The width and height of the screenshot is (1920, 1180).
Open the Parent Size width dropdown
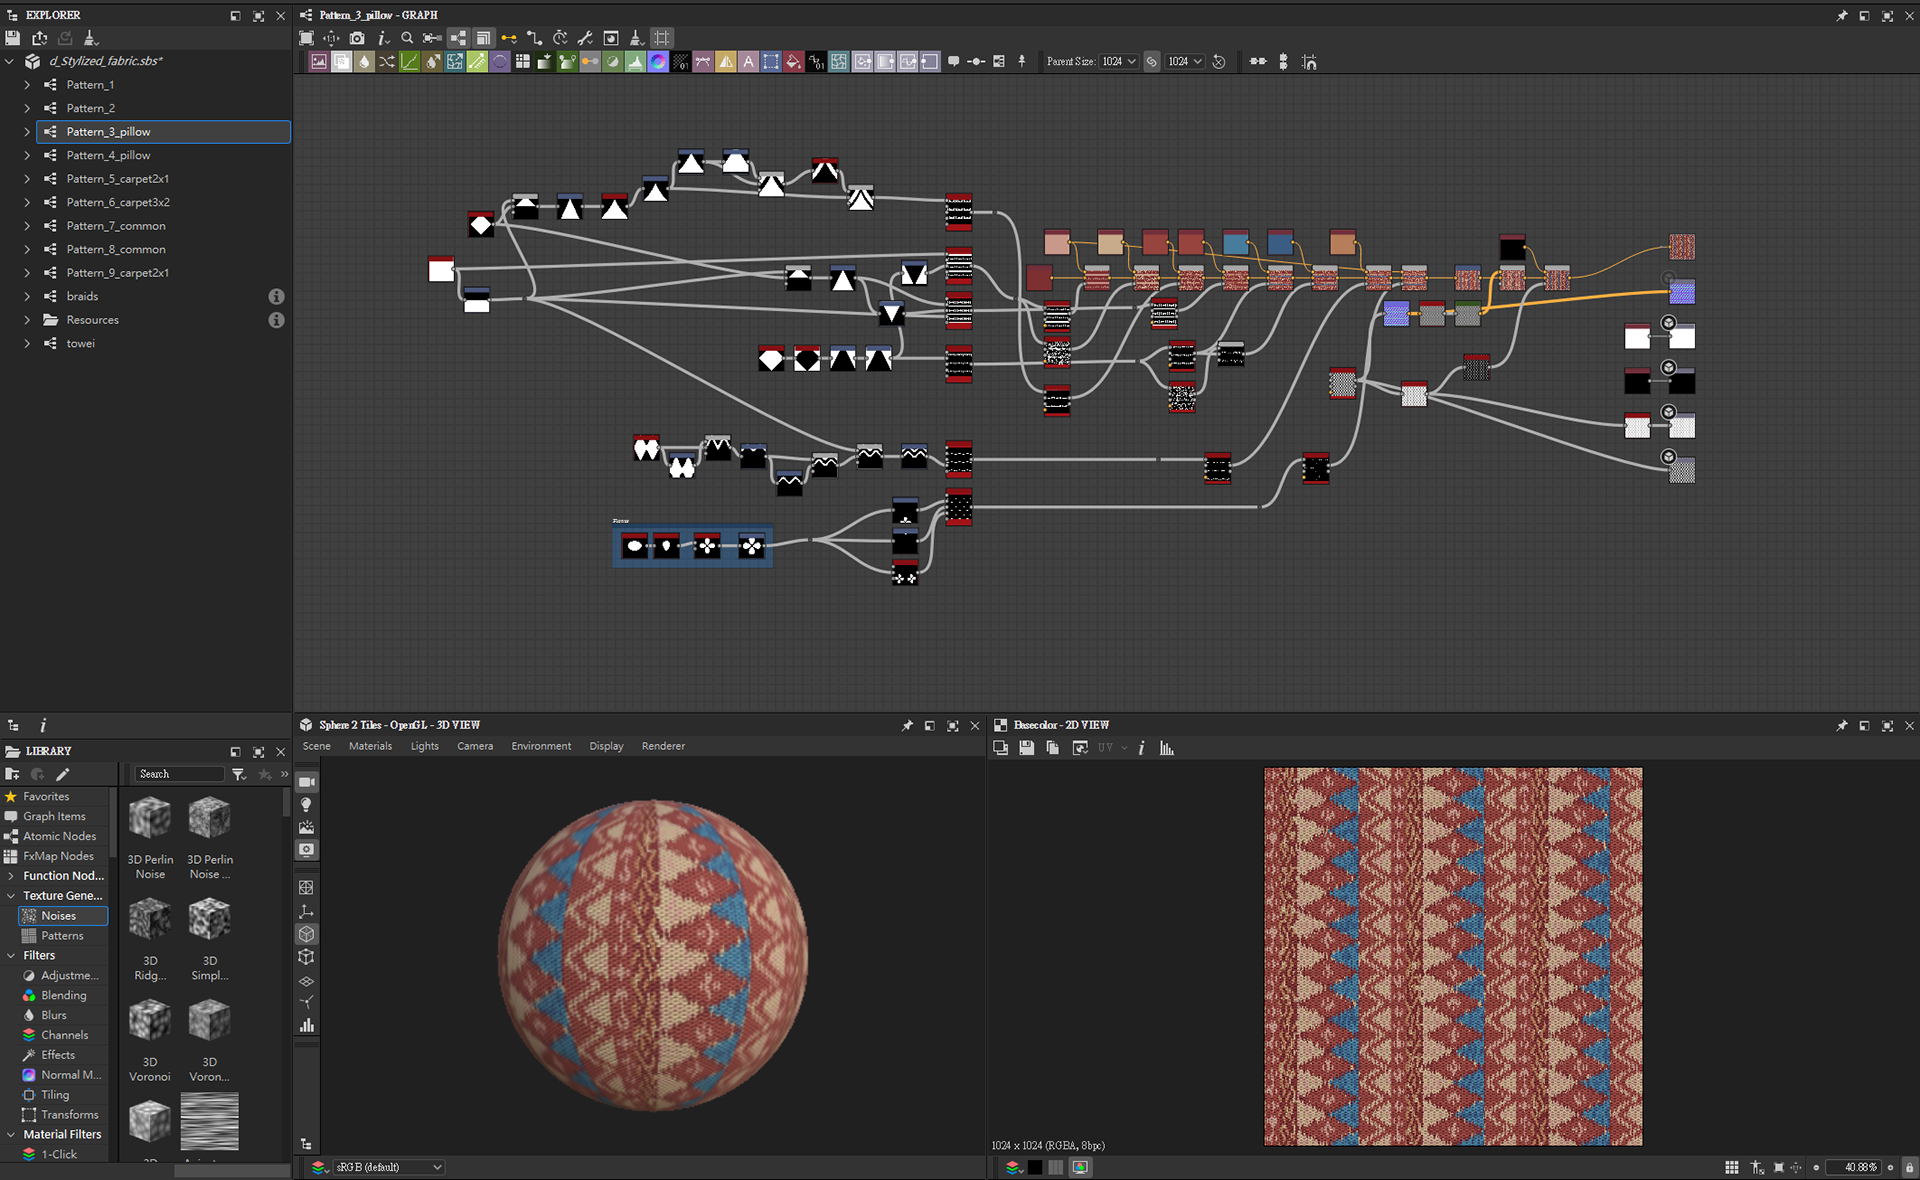pos(1120,62)
